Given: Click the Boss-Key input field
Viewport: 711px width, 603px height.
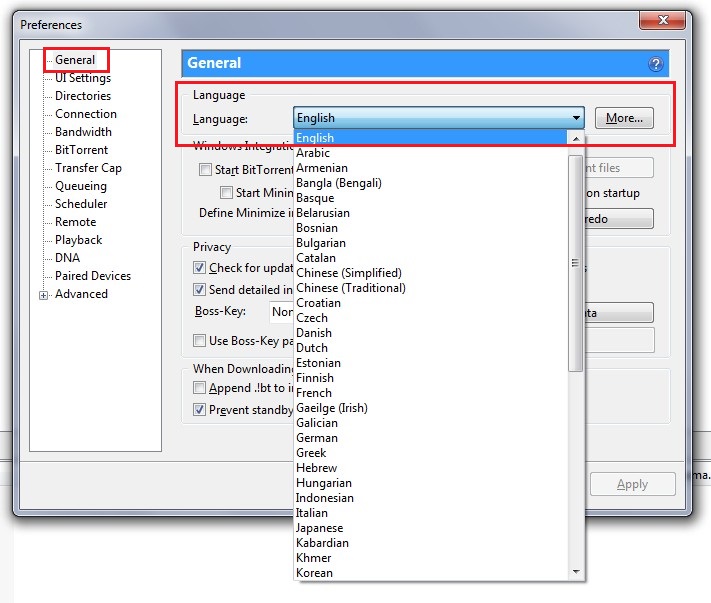Looking at the screenshot, I should pos(281,312).
